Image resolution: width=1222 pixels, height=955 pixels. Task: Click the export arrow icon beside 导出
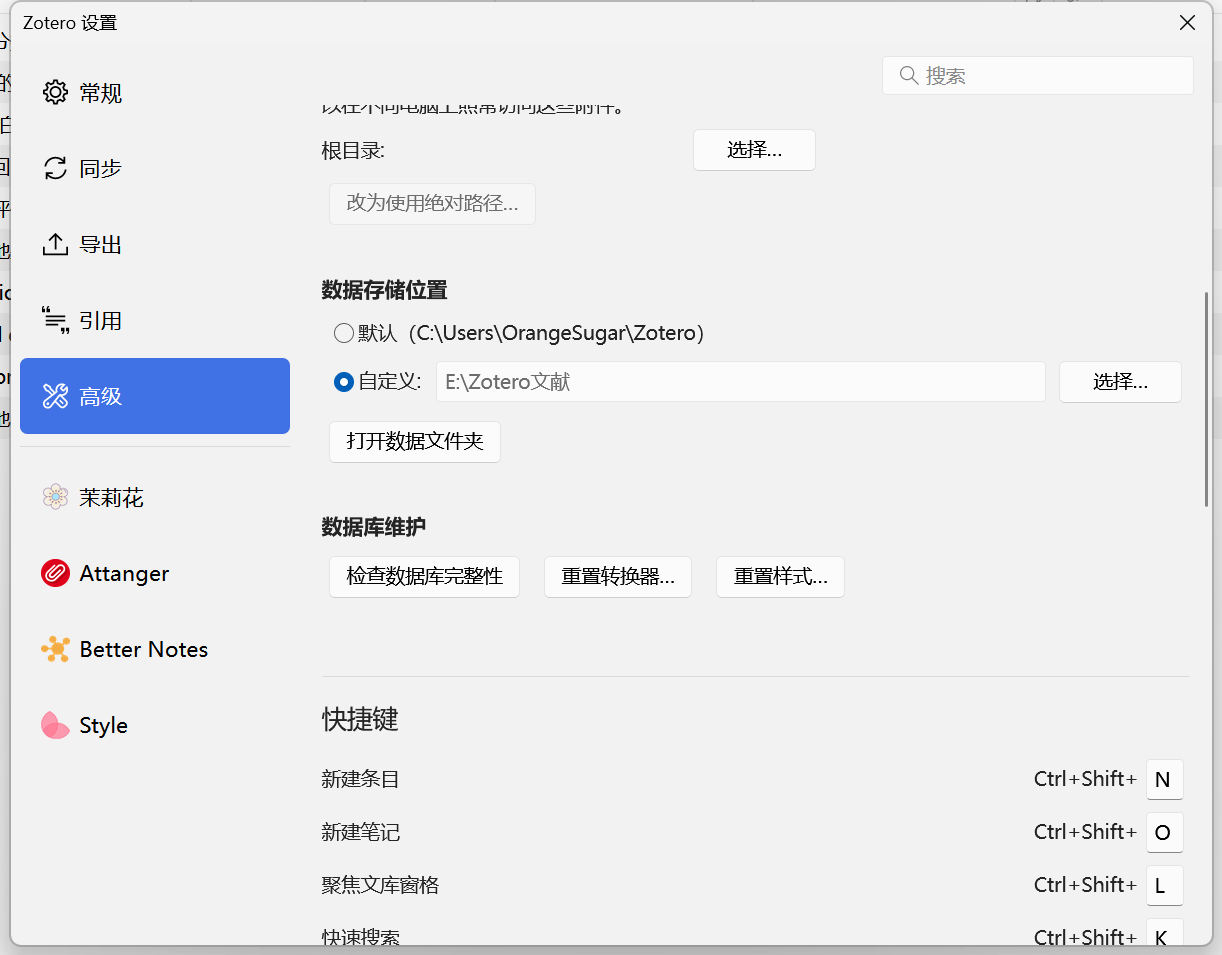click(55, 245)
